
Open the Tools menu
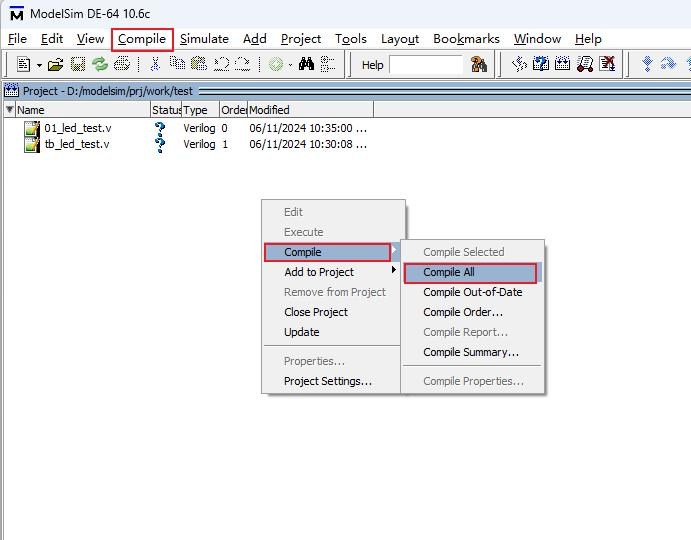351,39
